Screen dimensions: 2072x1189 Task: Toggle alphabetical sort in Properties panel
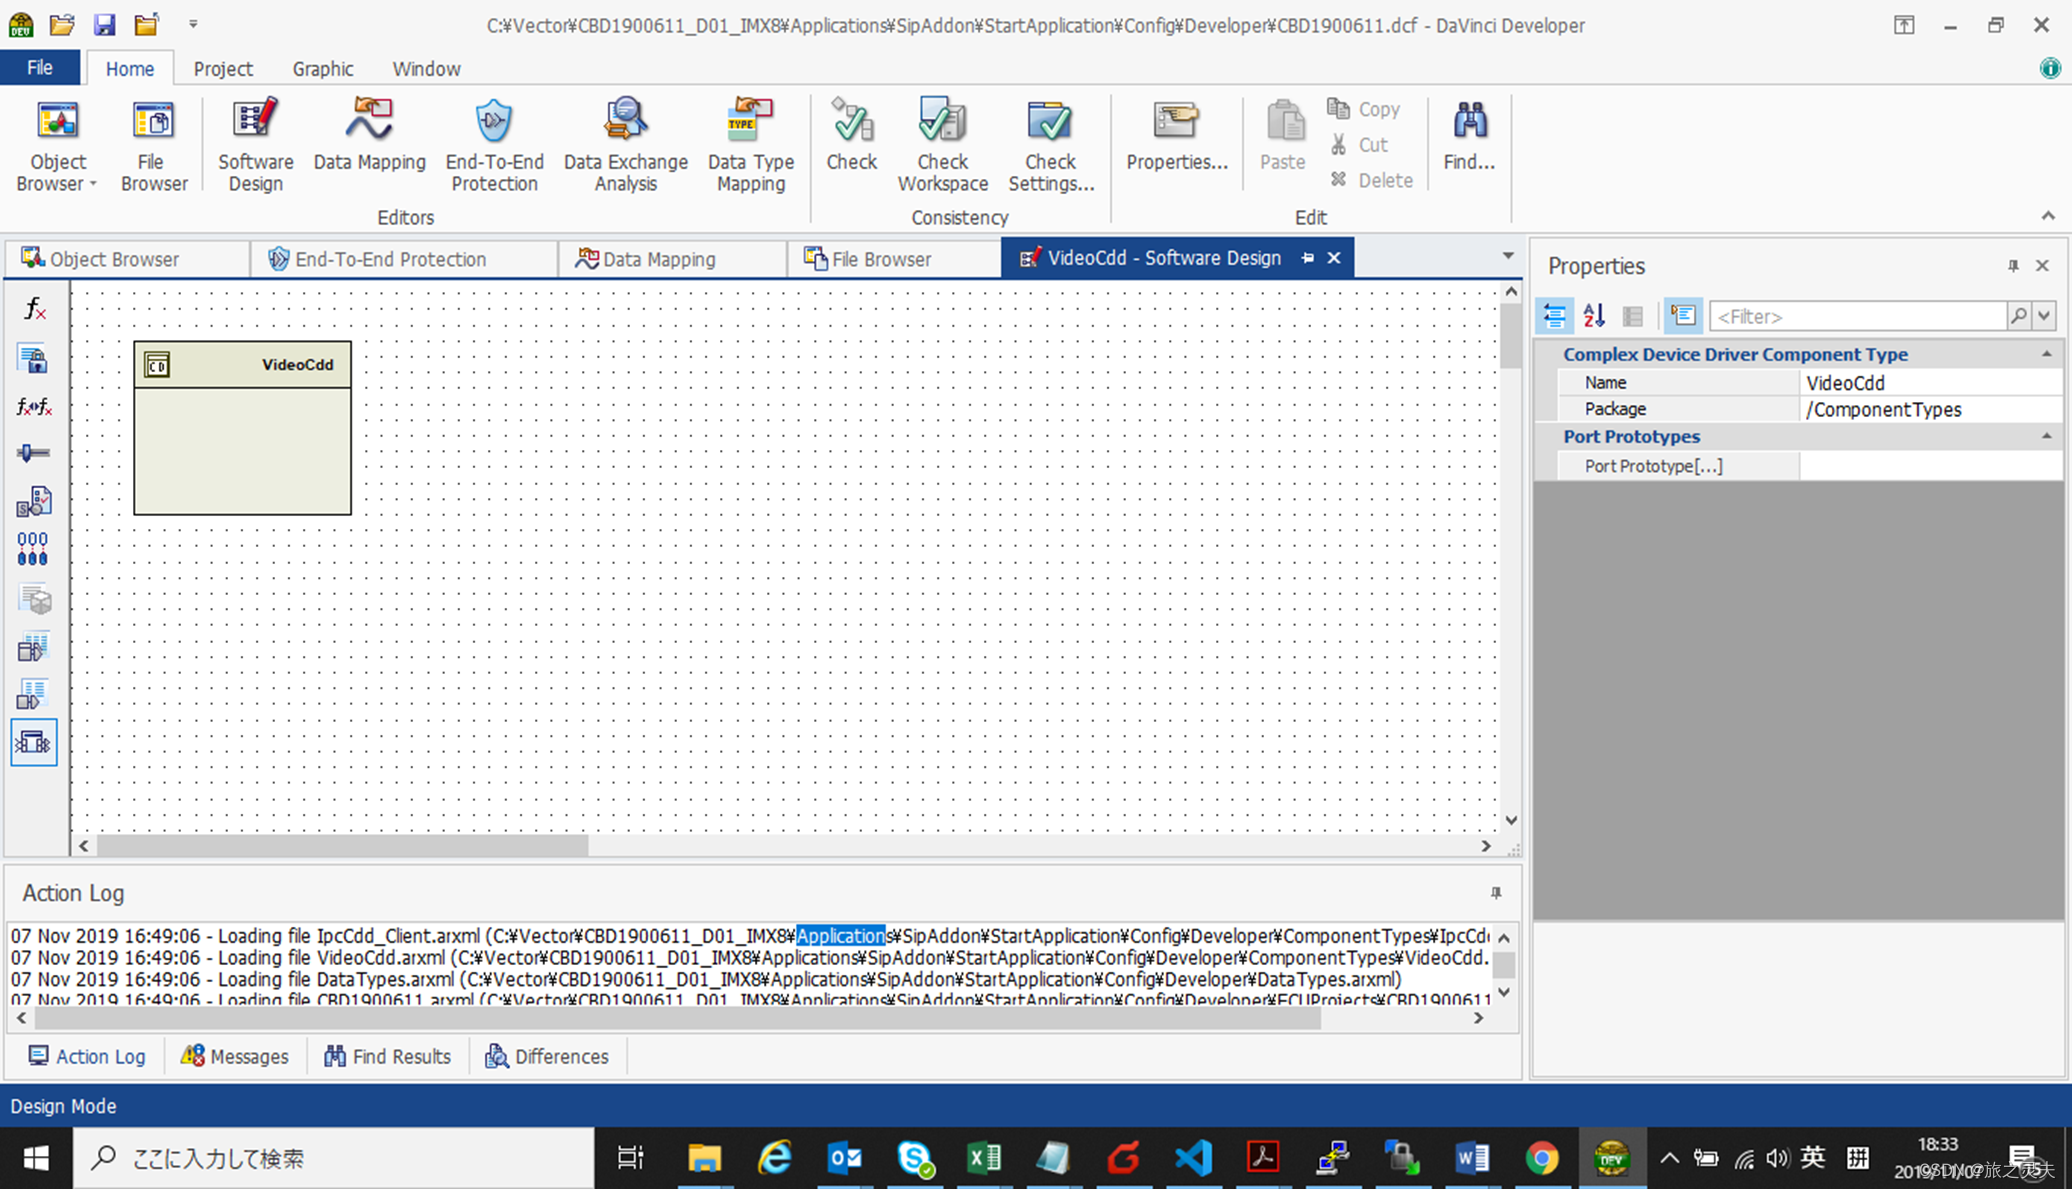tap(1594, 316)
